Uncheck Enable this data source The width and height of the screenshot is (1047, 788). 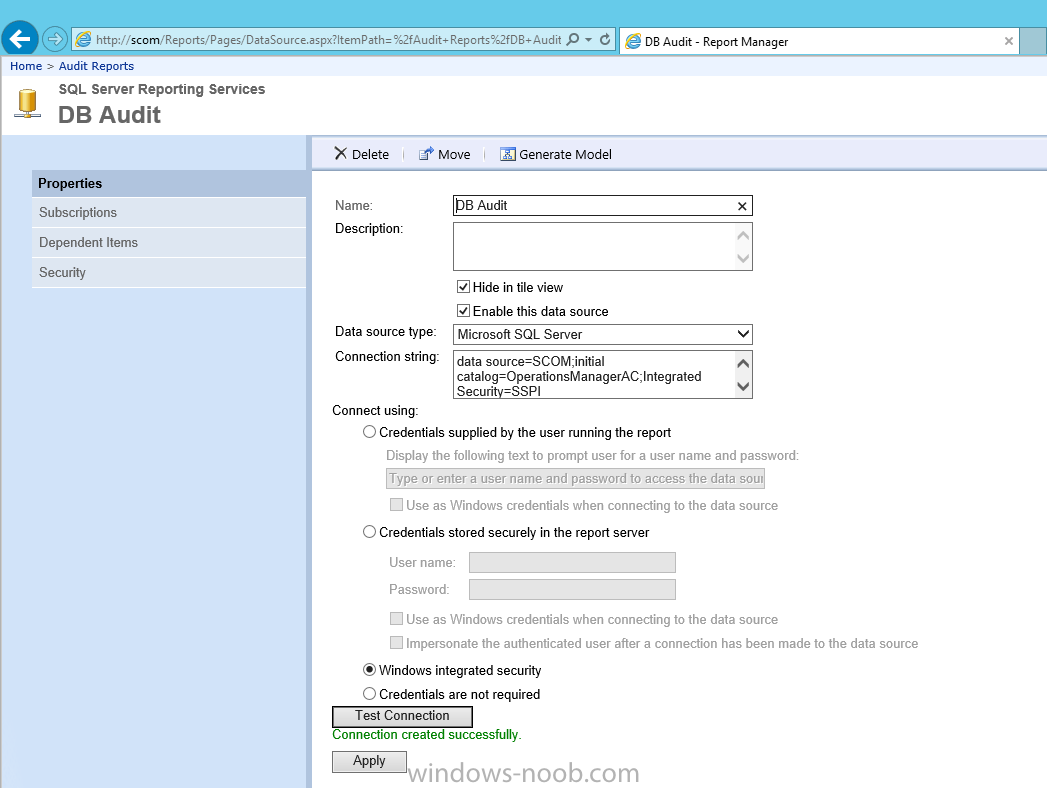(463, 311)
